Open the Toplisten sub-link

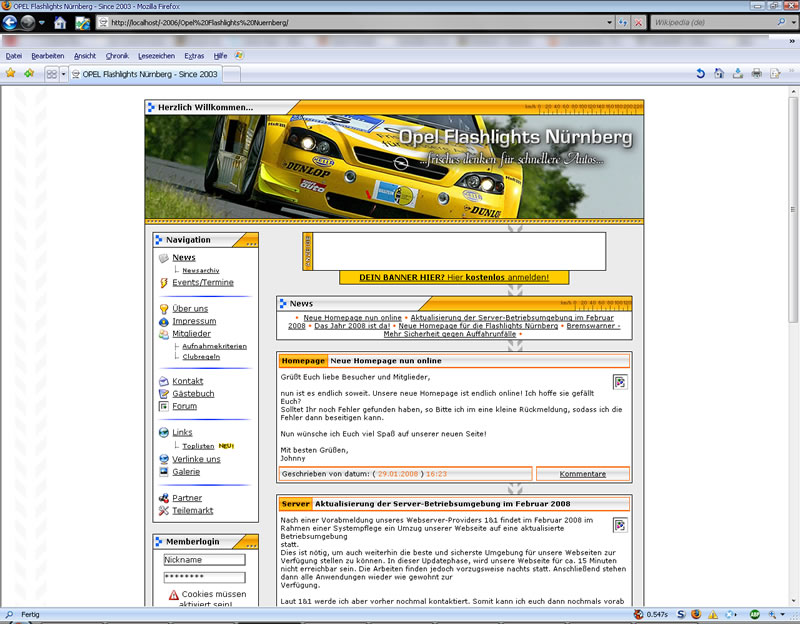click(x=198, y=446)
